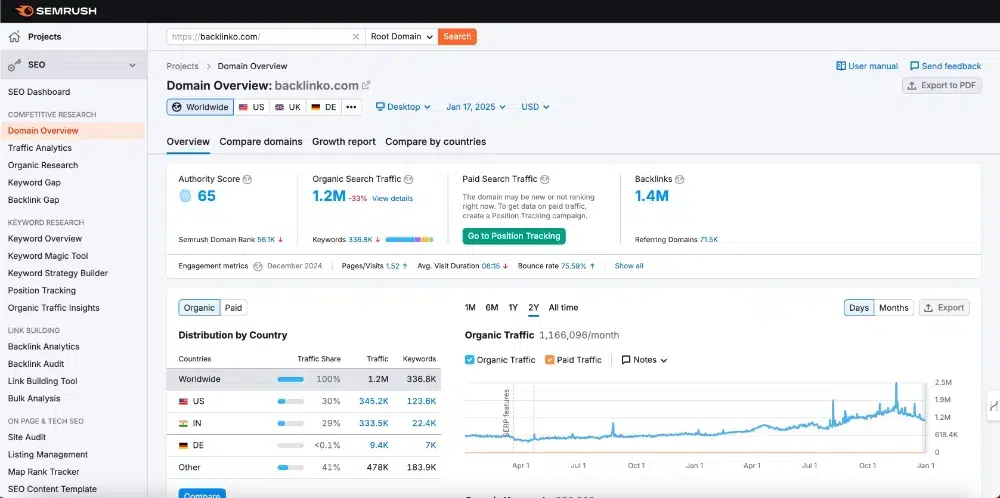Click the Organic Search Traffic info icon
This screenshot has height=498, width=1000.
coord(408,179)
